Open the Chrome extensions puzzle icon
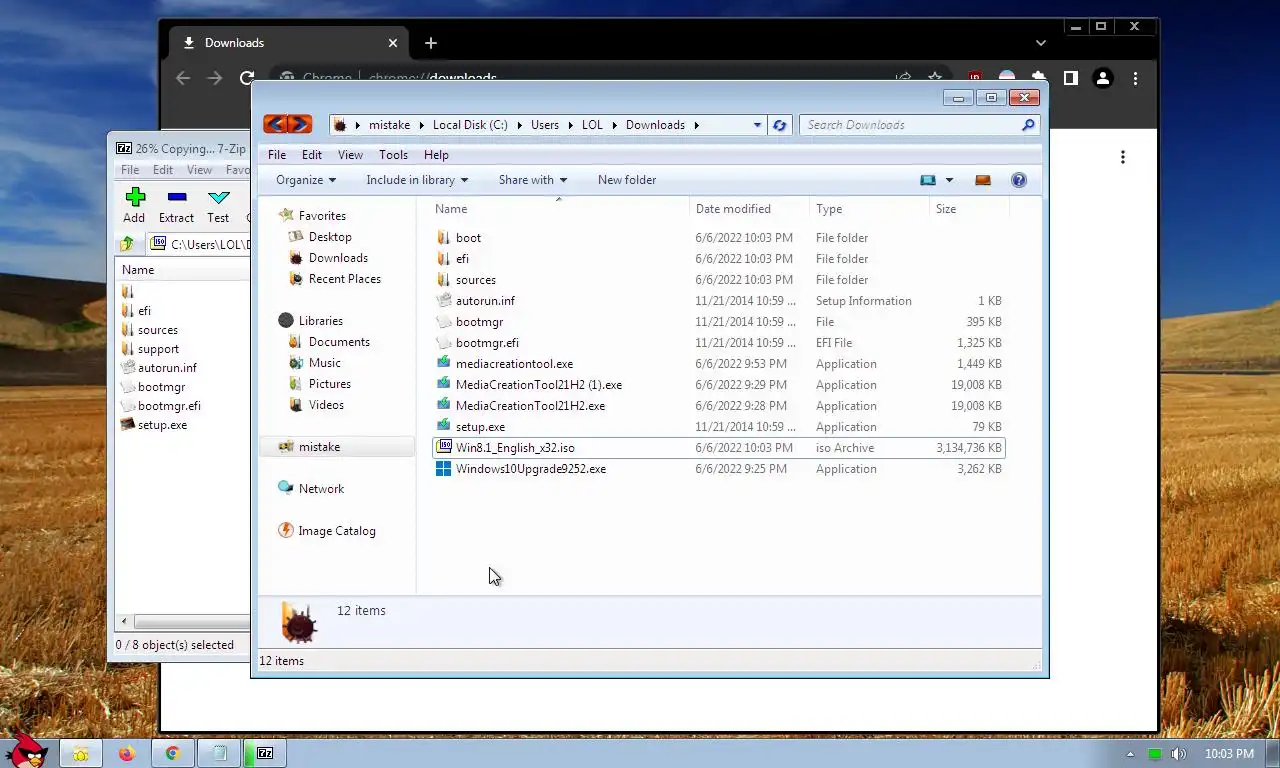1280x768 pixels. click(1039, 78)
